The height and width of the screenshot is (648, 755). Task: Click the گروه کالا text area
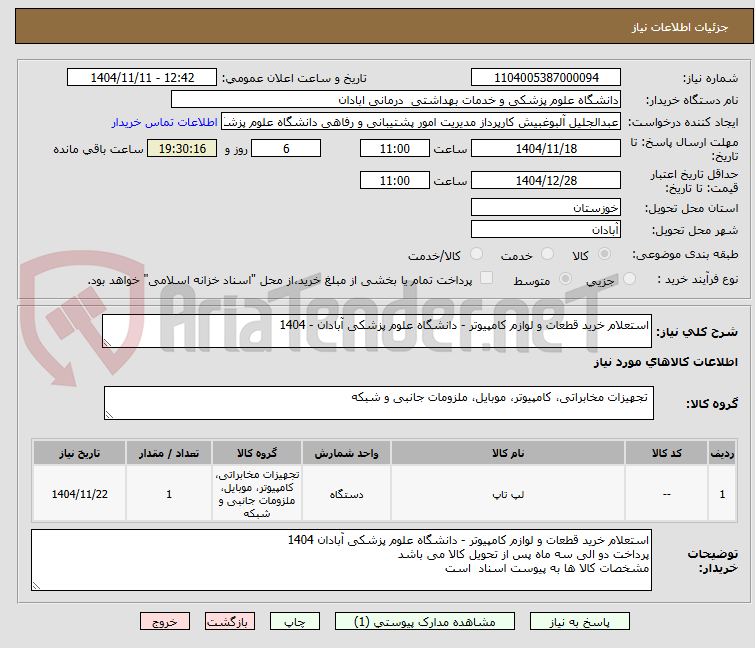pos(378,403)
